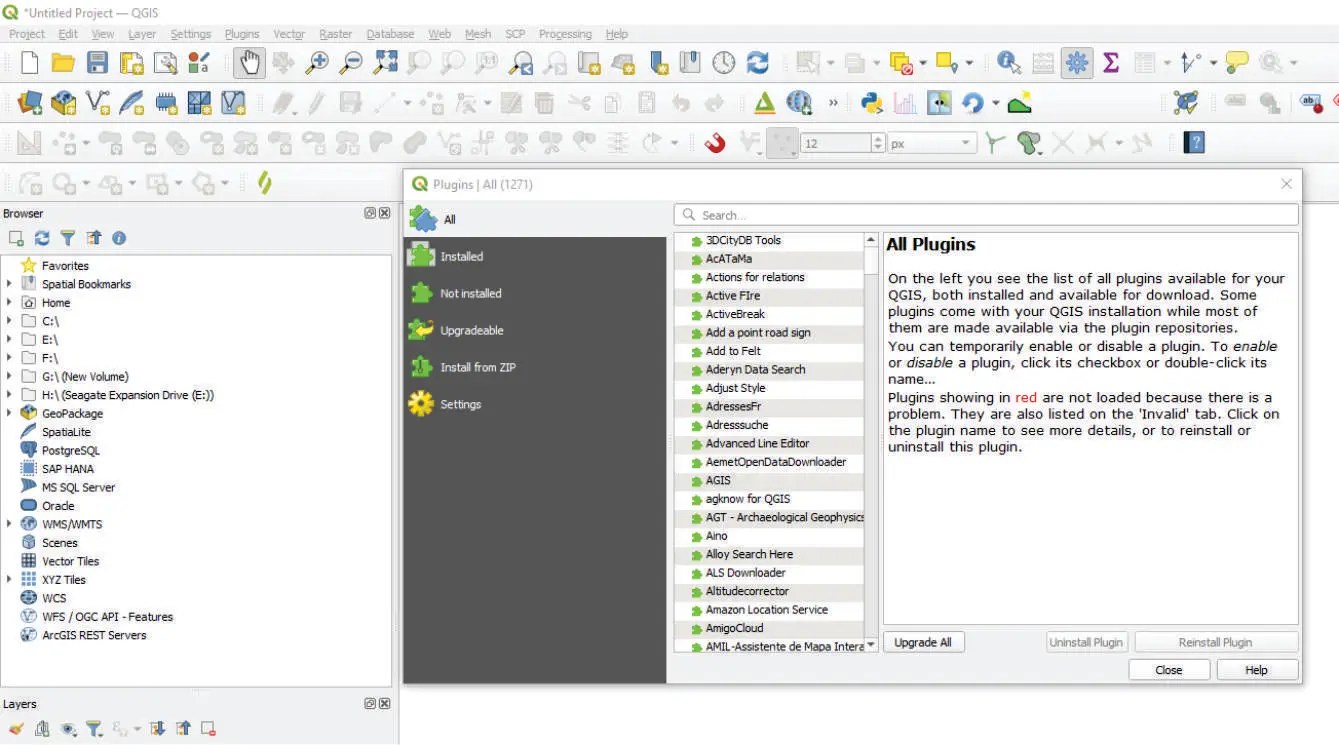Expand the GeoPackage tree node
Screen dimensions: 1339x745
coord(9,413)
